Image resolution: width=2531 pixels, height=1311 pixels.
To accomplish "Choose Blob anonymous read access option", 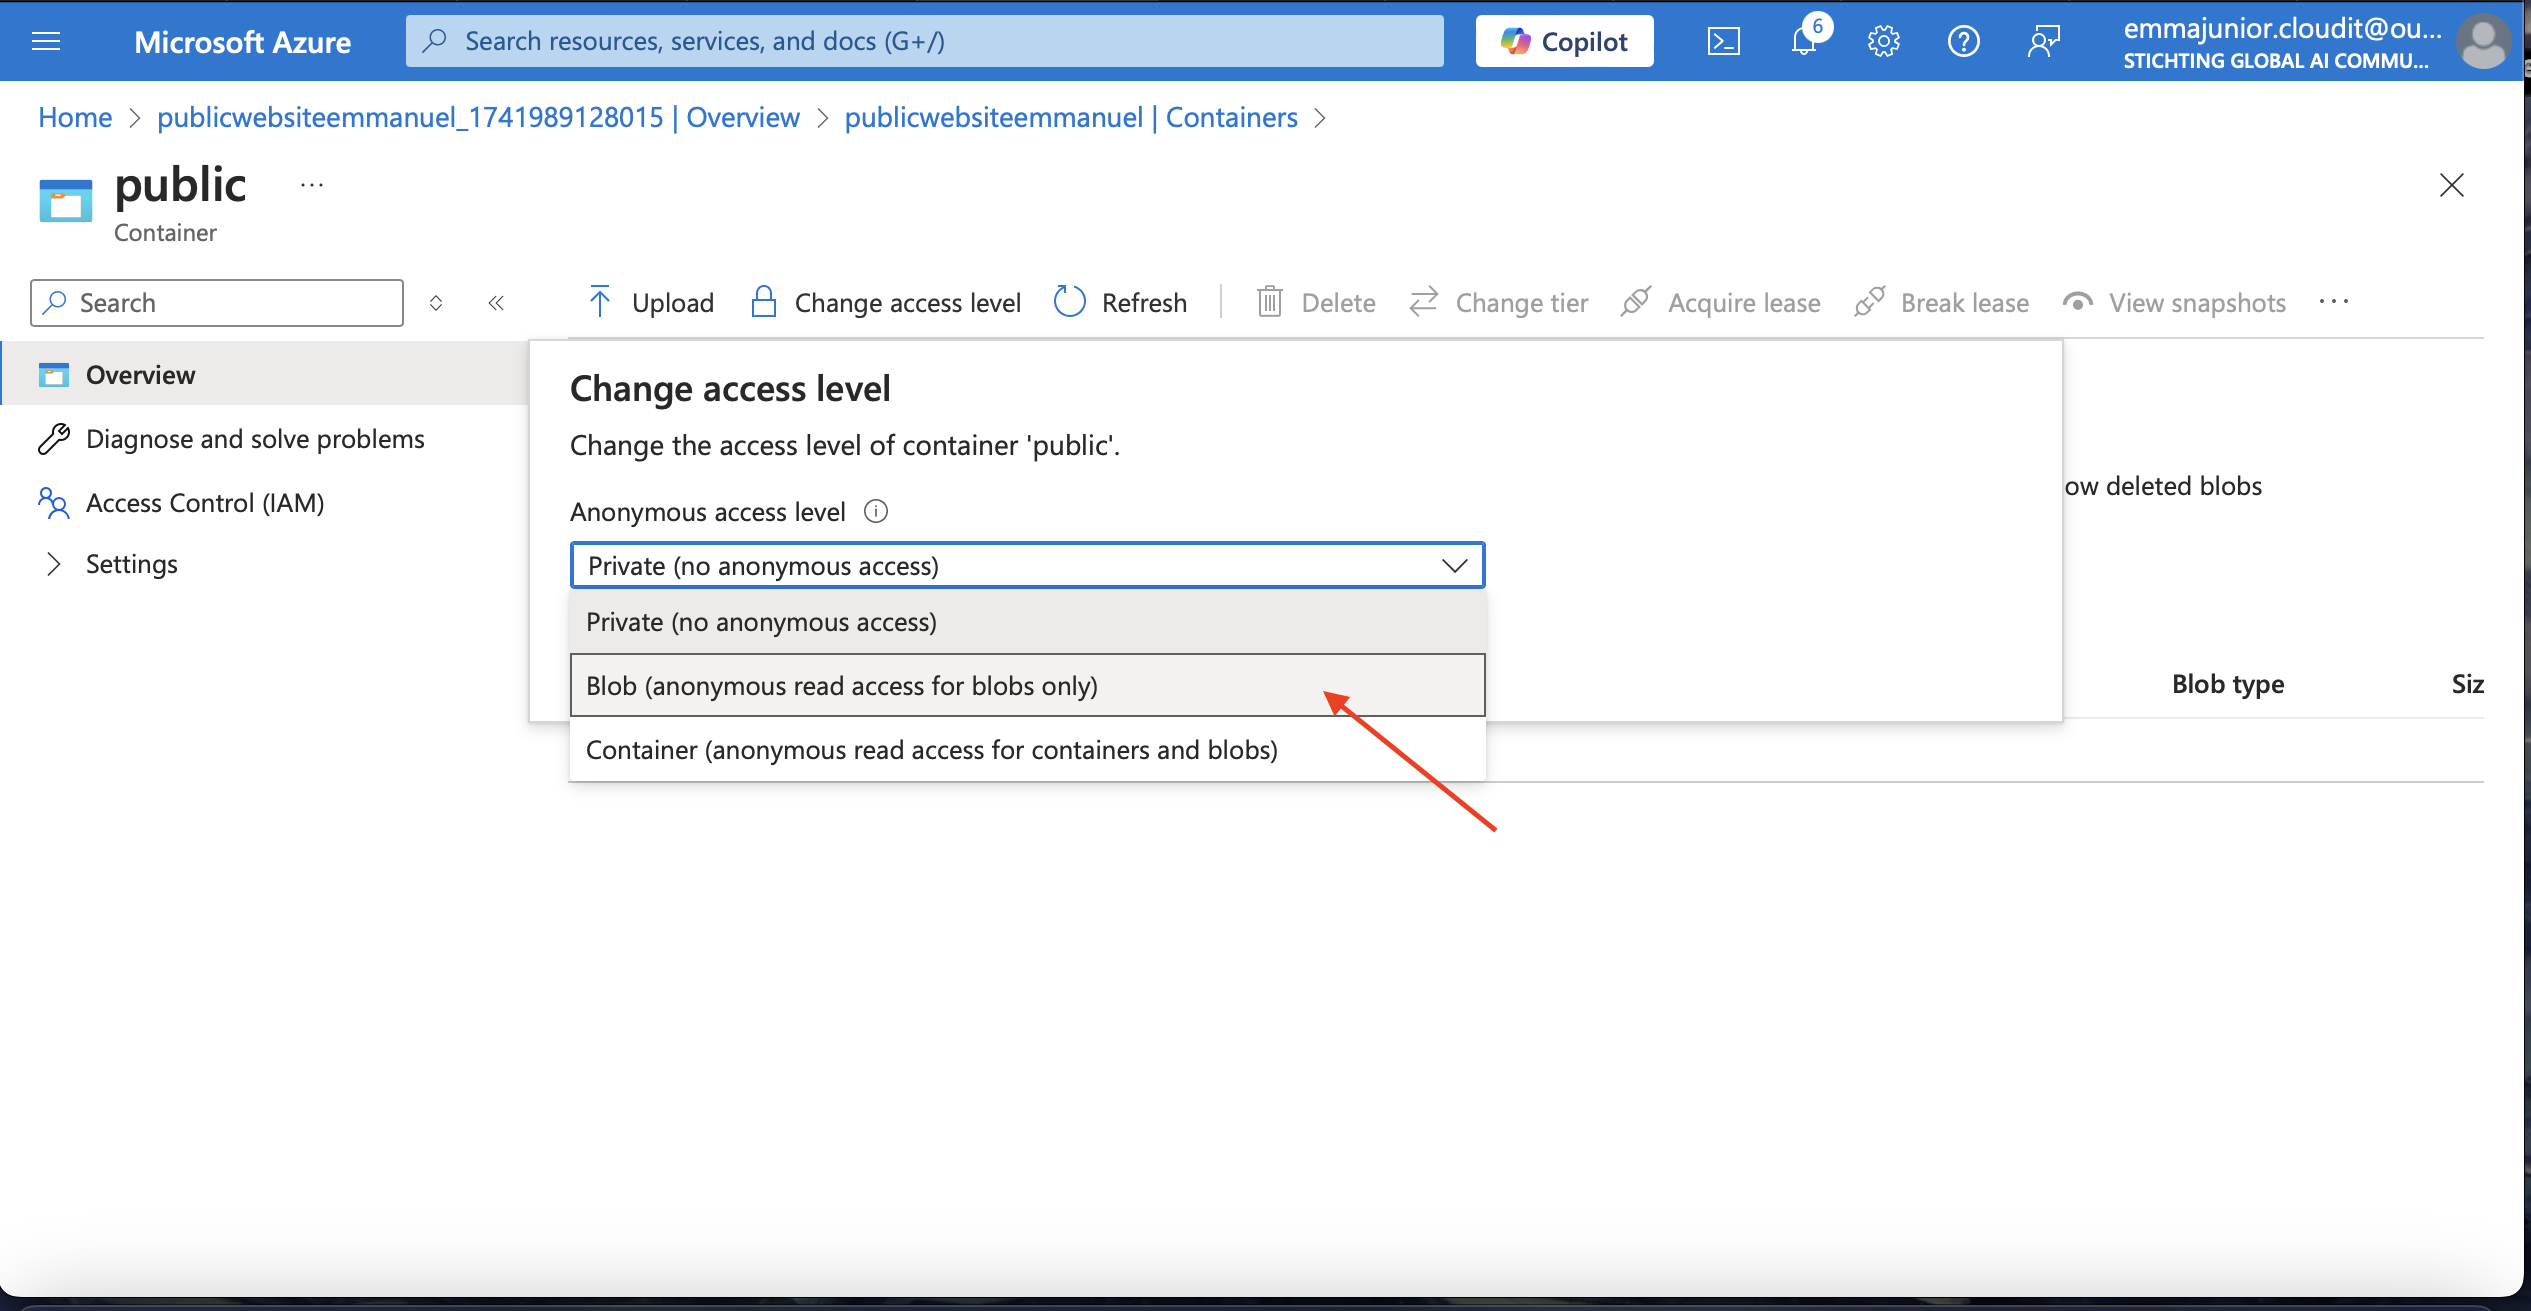I will (1027, 686).
